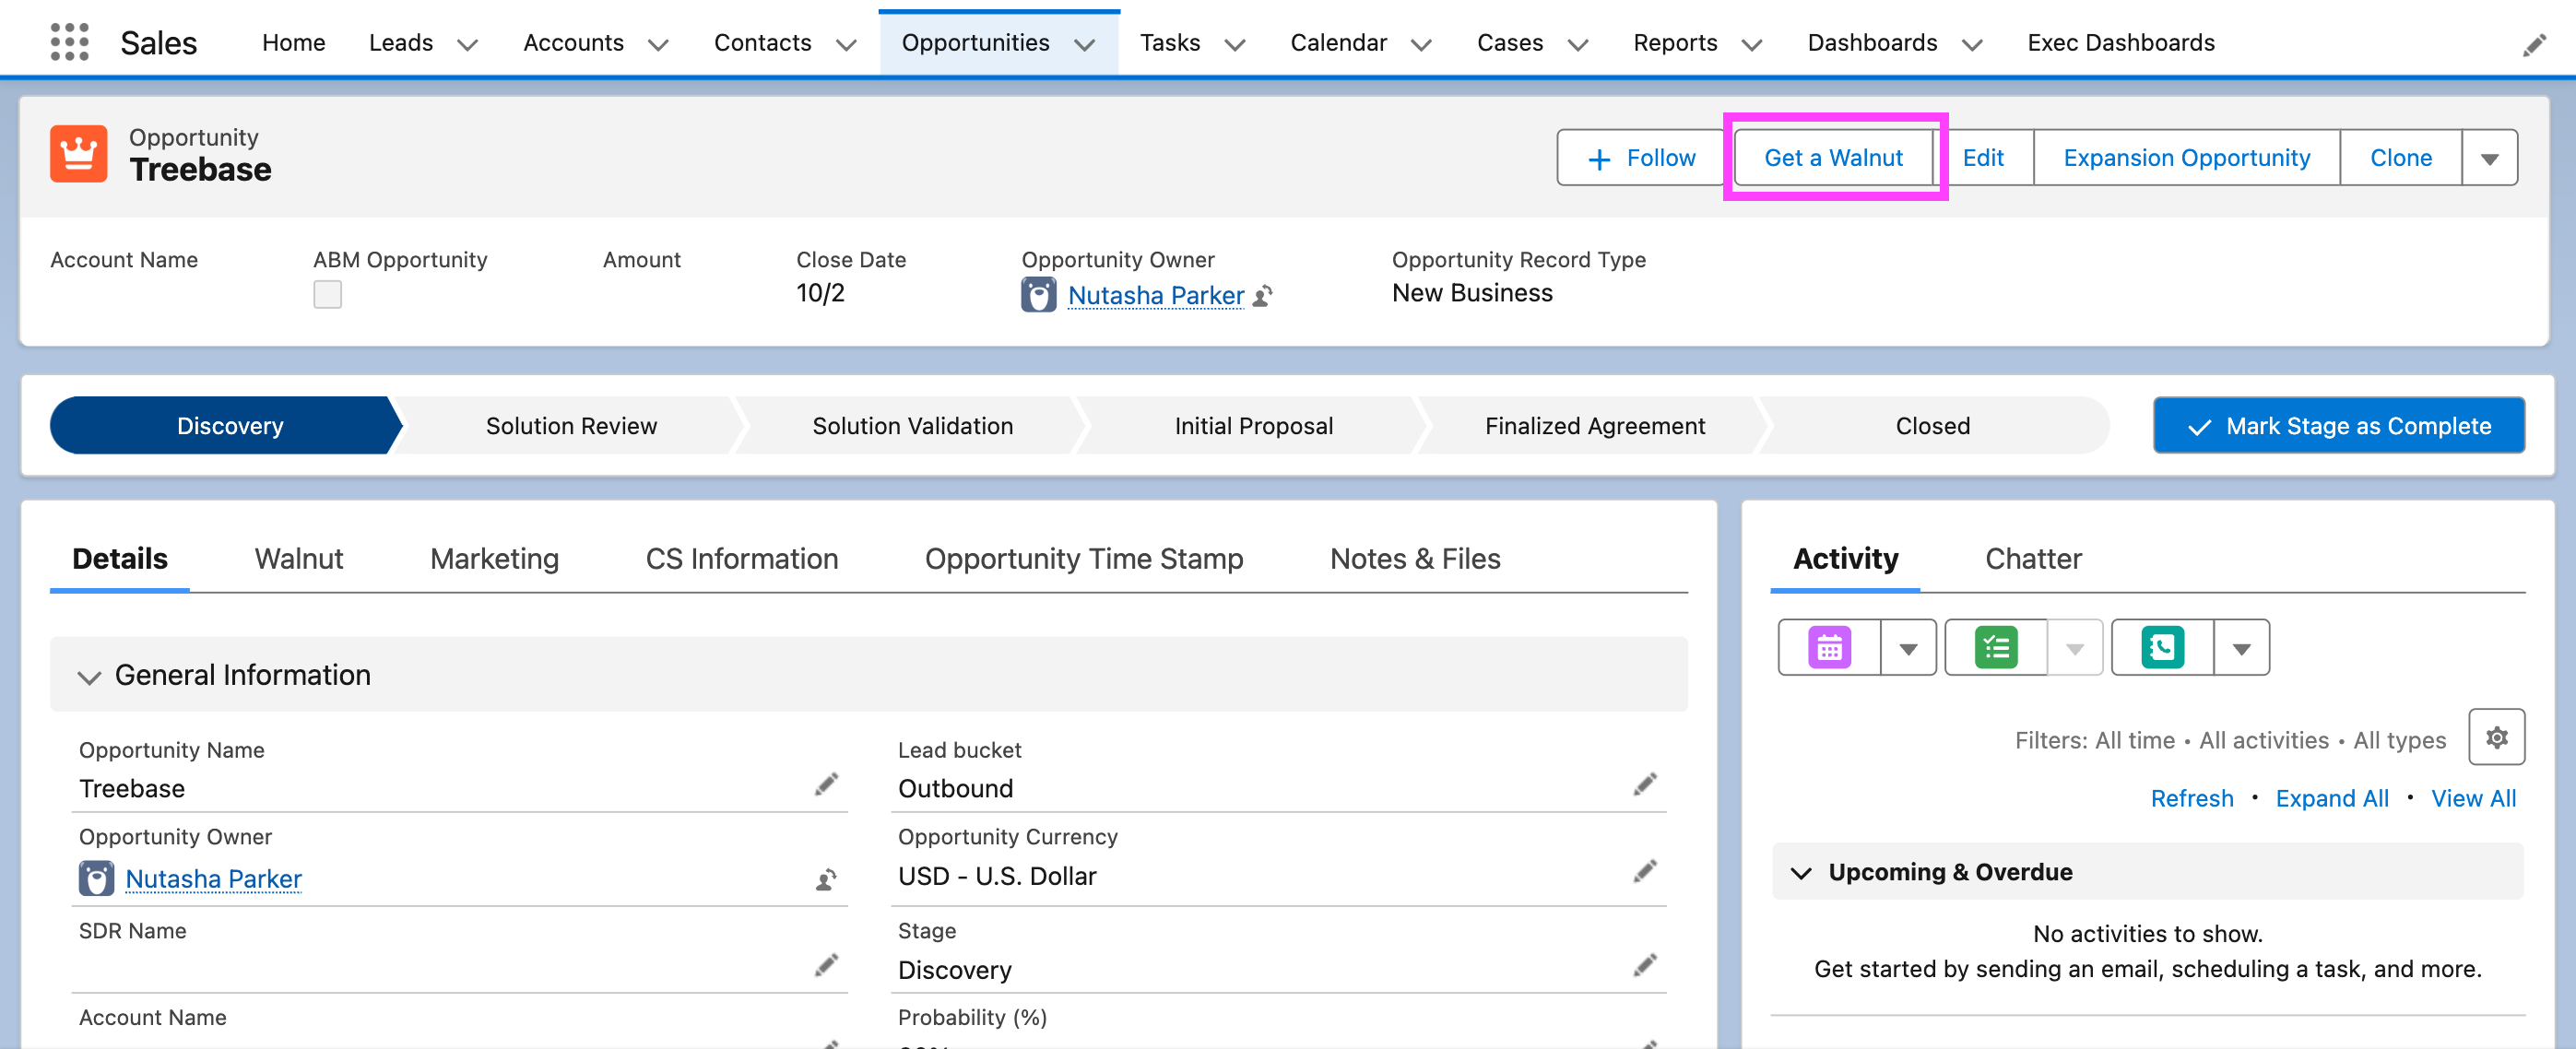Viewport: 2576px width, 1049px height.
Task: Click pencil icon to edit Opportunity Name
Action: point(826,785)
